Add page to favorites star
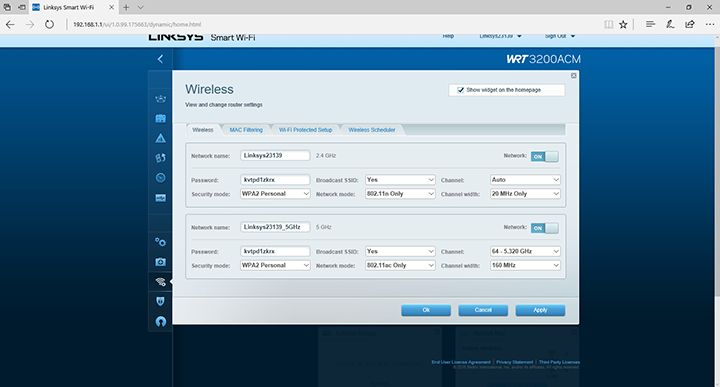Viewport: 720px width, 387px height. click(x=623, y=24)
